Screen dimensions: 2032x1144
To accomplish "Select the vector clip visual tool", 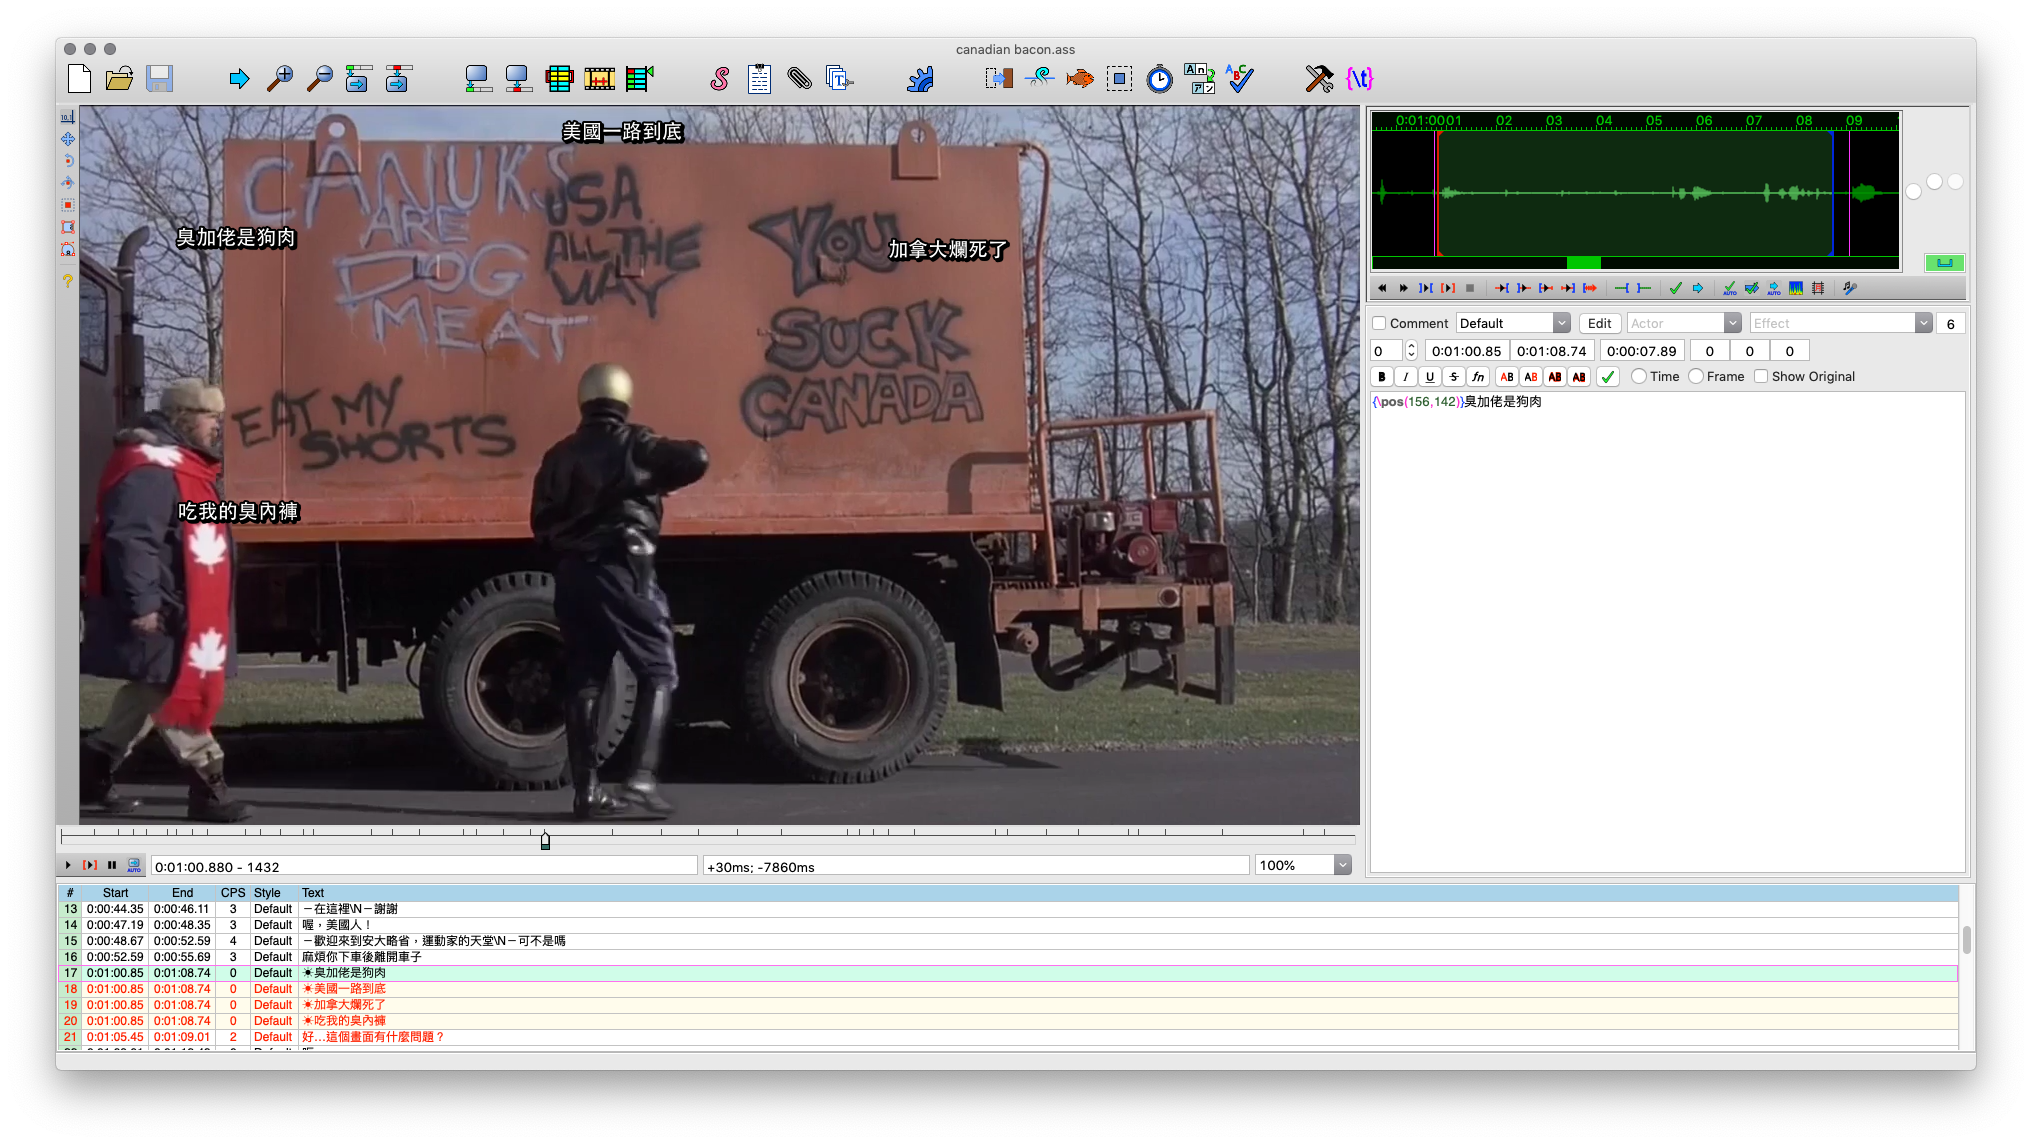I will coord(67,249).
